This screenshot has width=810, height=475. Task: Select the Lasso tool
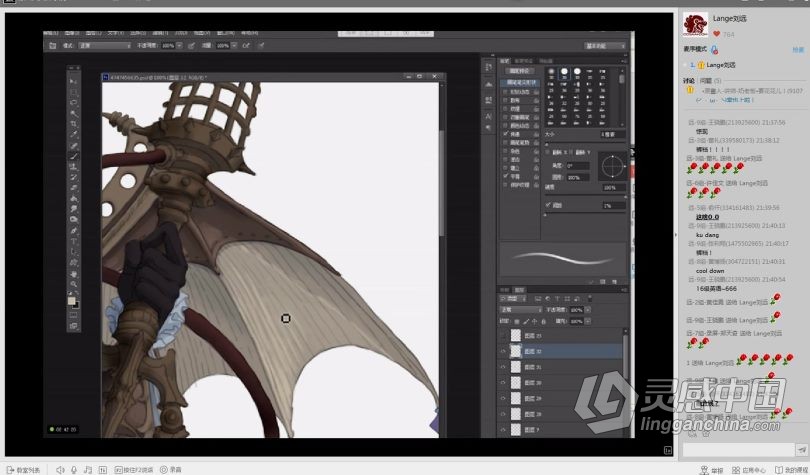pyautogui.click(x=73, y=103)
